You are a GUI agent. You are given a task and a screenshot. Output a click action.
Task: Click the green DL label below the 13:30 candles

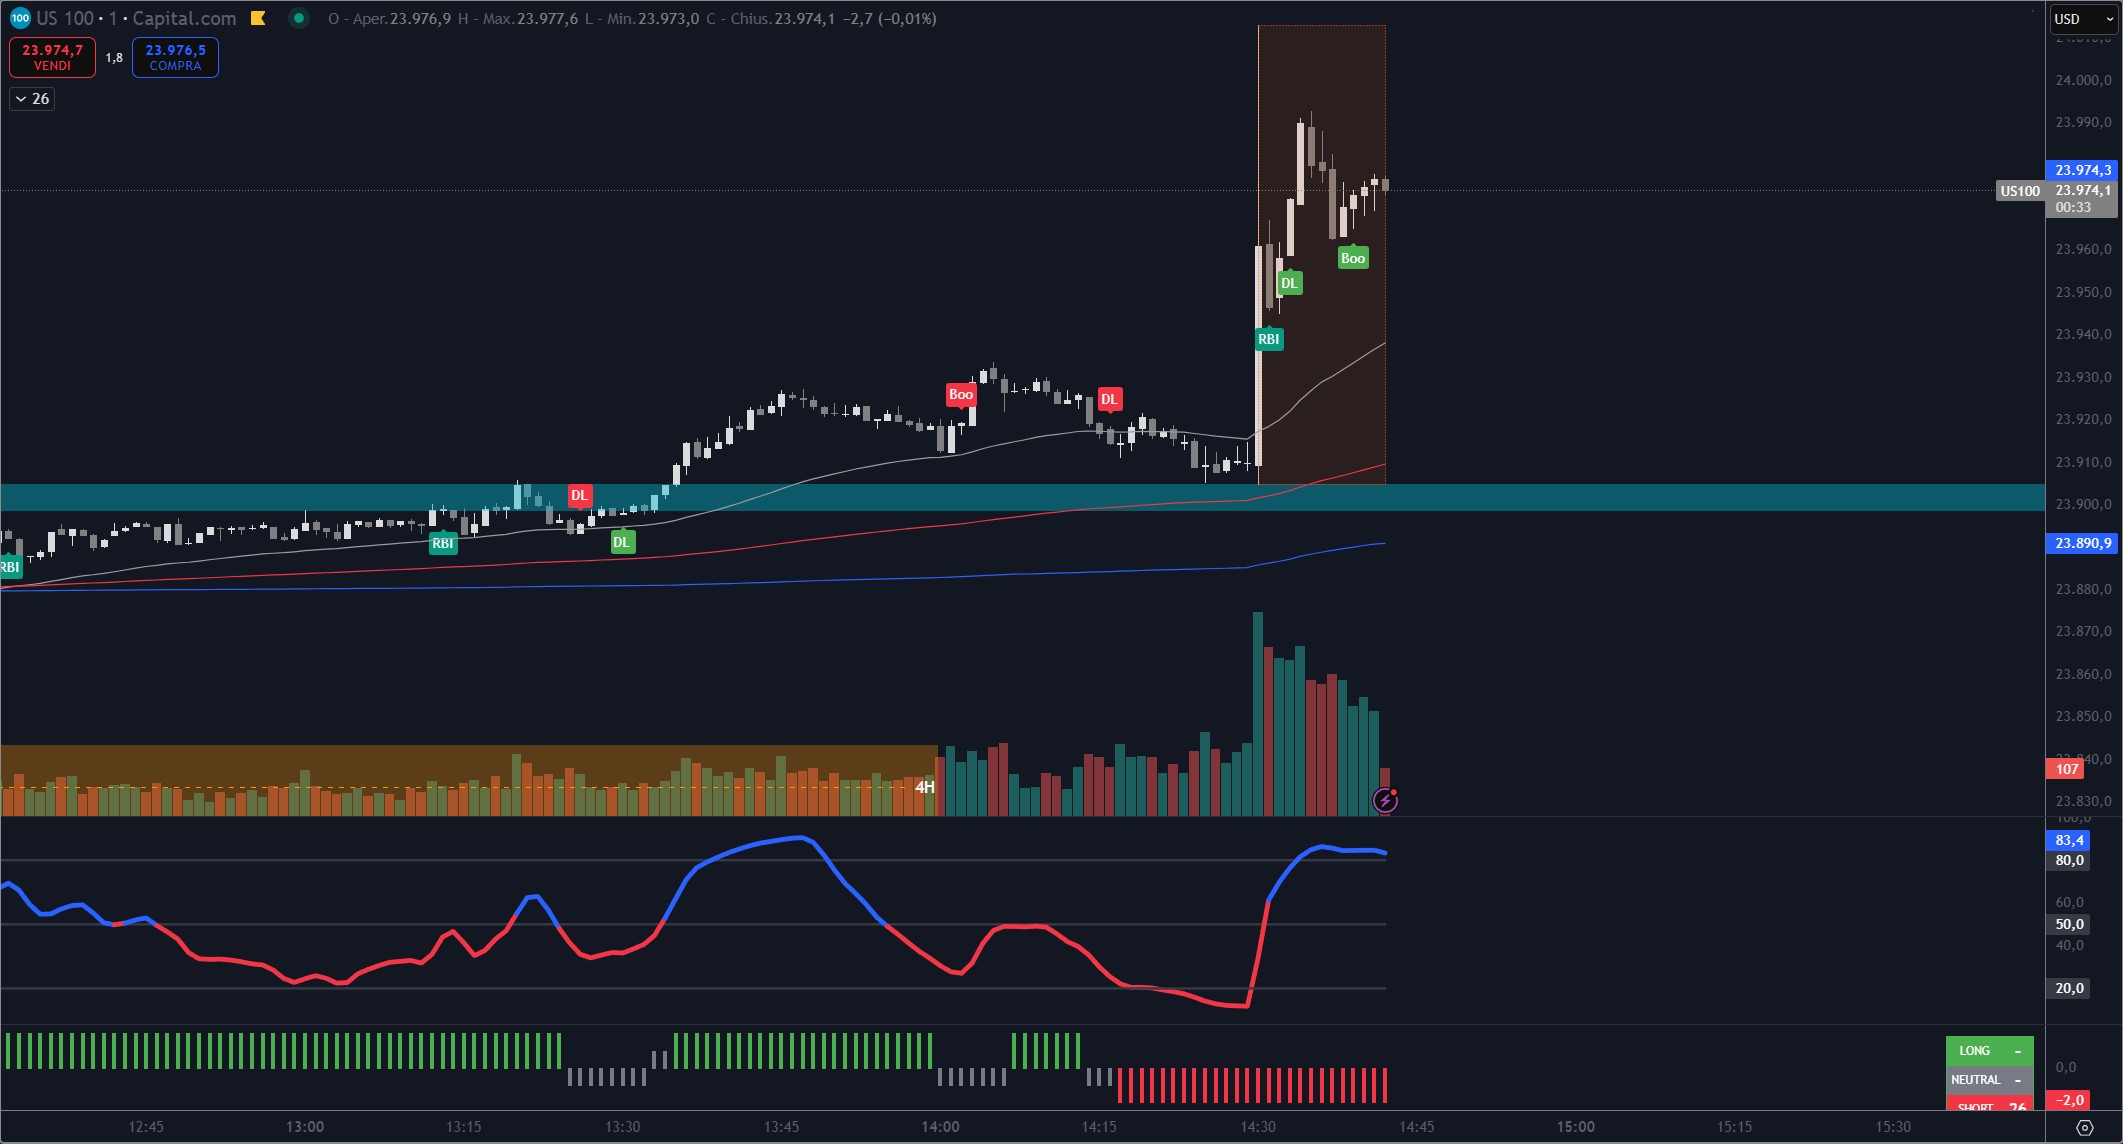click(x=621, y=542)
